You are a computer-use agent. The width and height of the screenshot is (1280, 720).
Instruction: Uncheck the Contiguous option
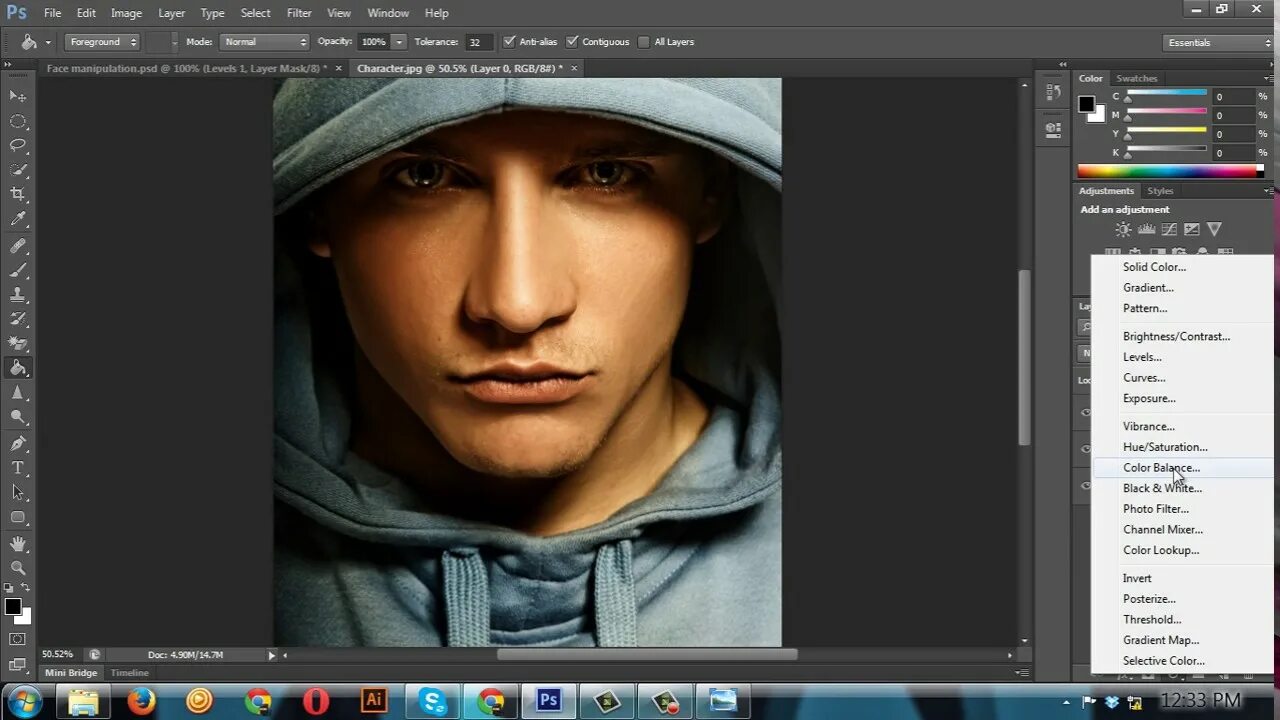[x=572, y=42]
